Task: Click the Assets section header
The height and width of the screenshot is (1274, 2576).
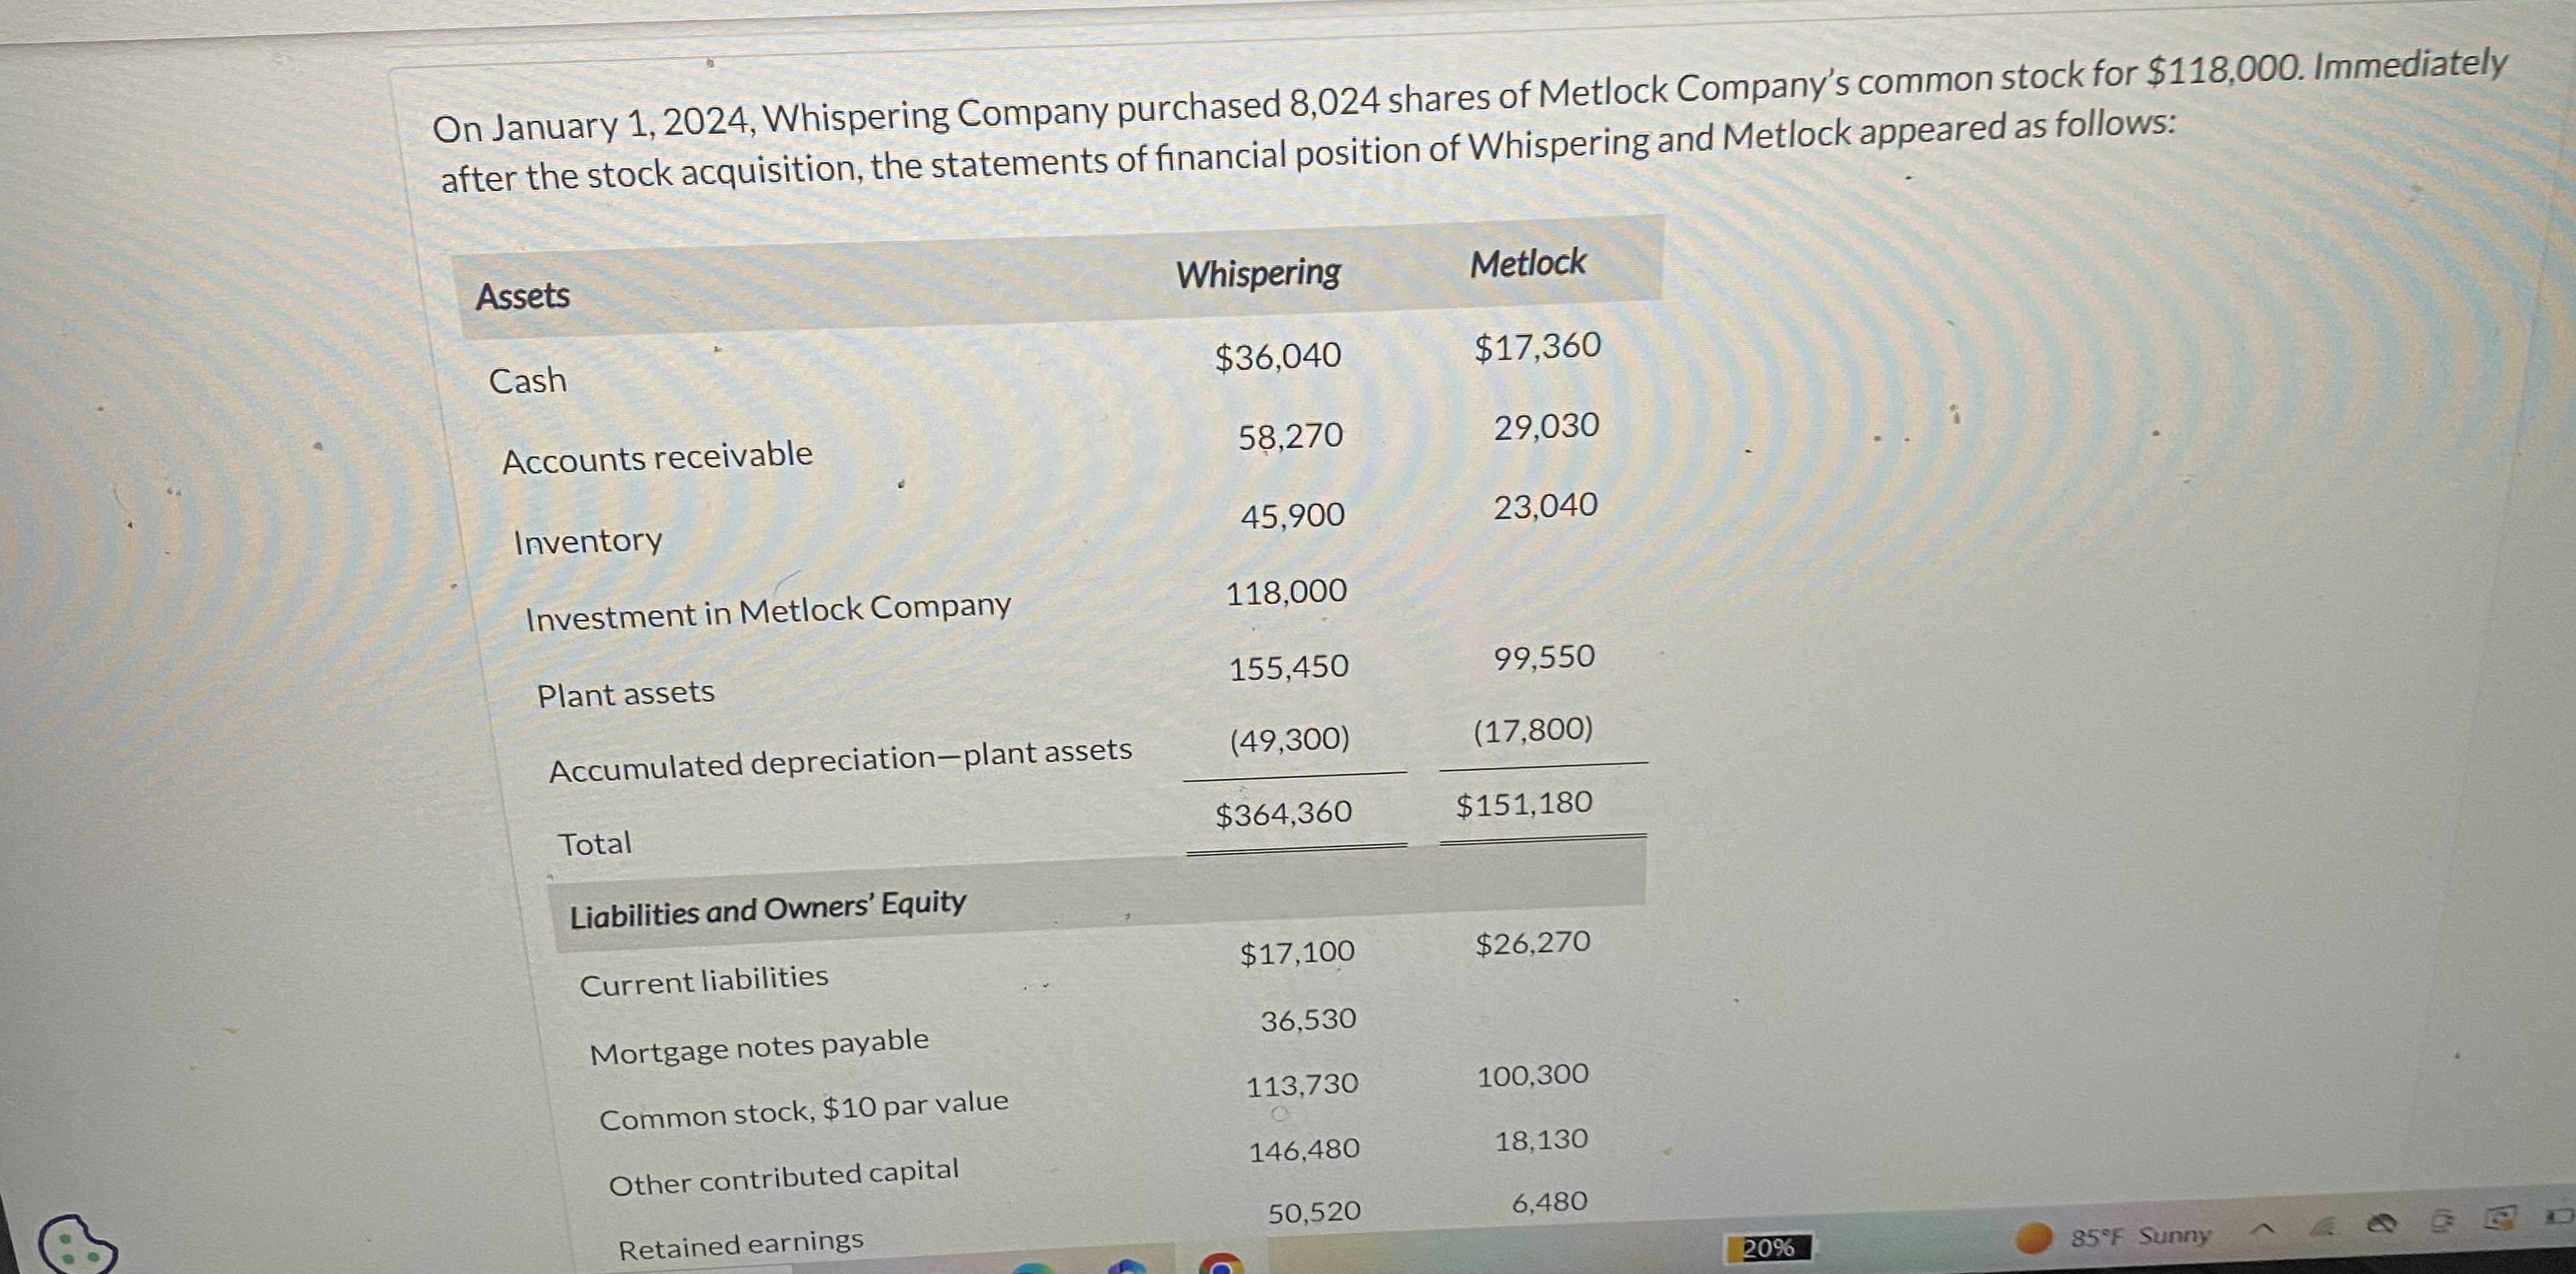Action: (525, 294)
